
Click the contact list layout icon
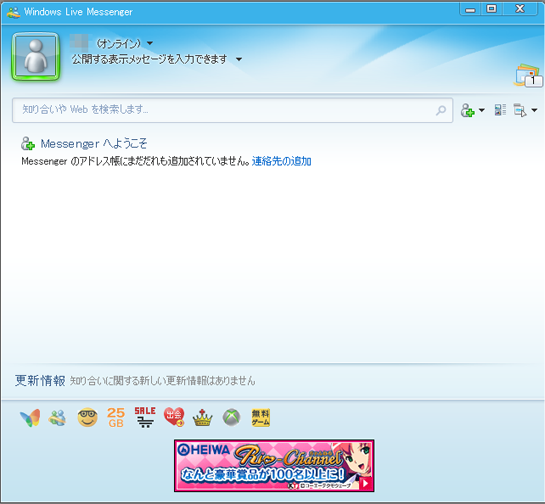click(500, 110)
